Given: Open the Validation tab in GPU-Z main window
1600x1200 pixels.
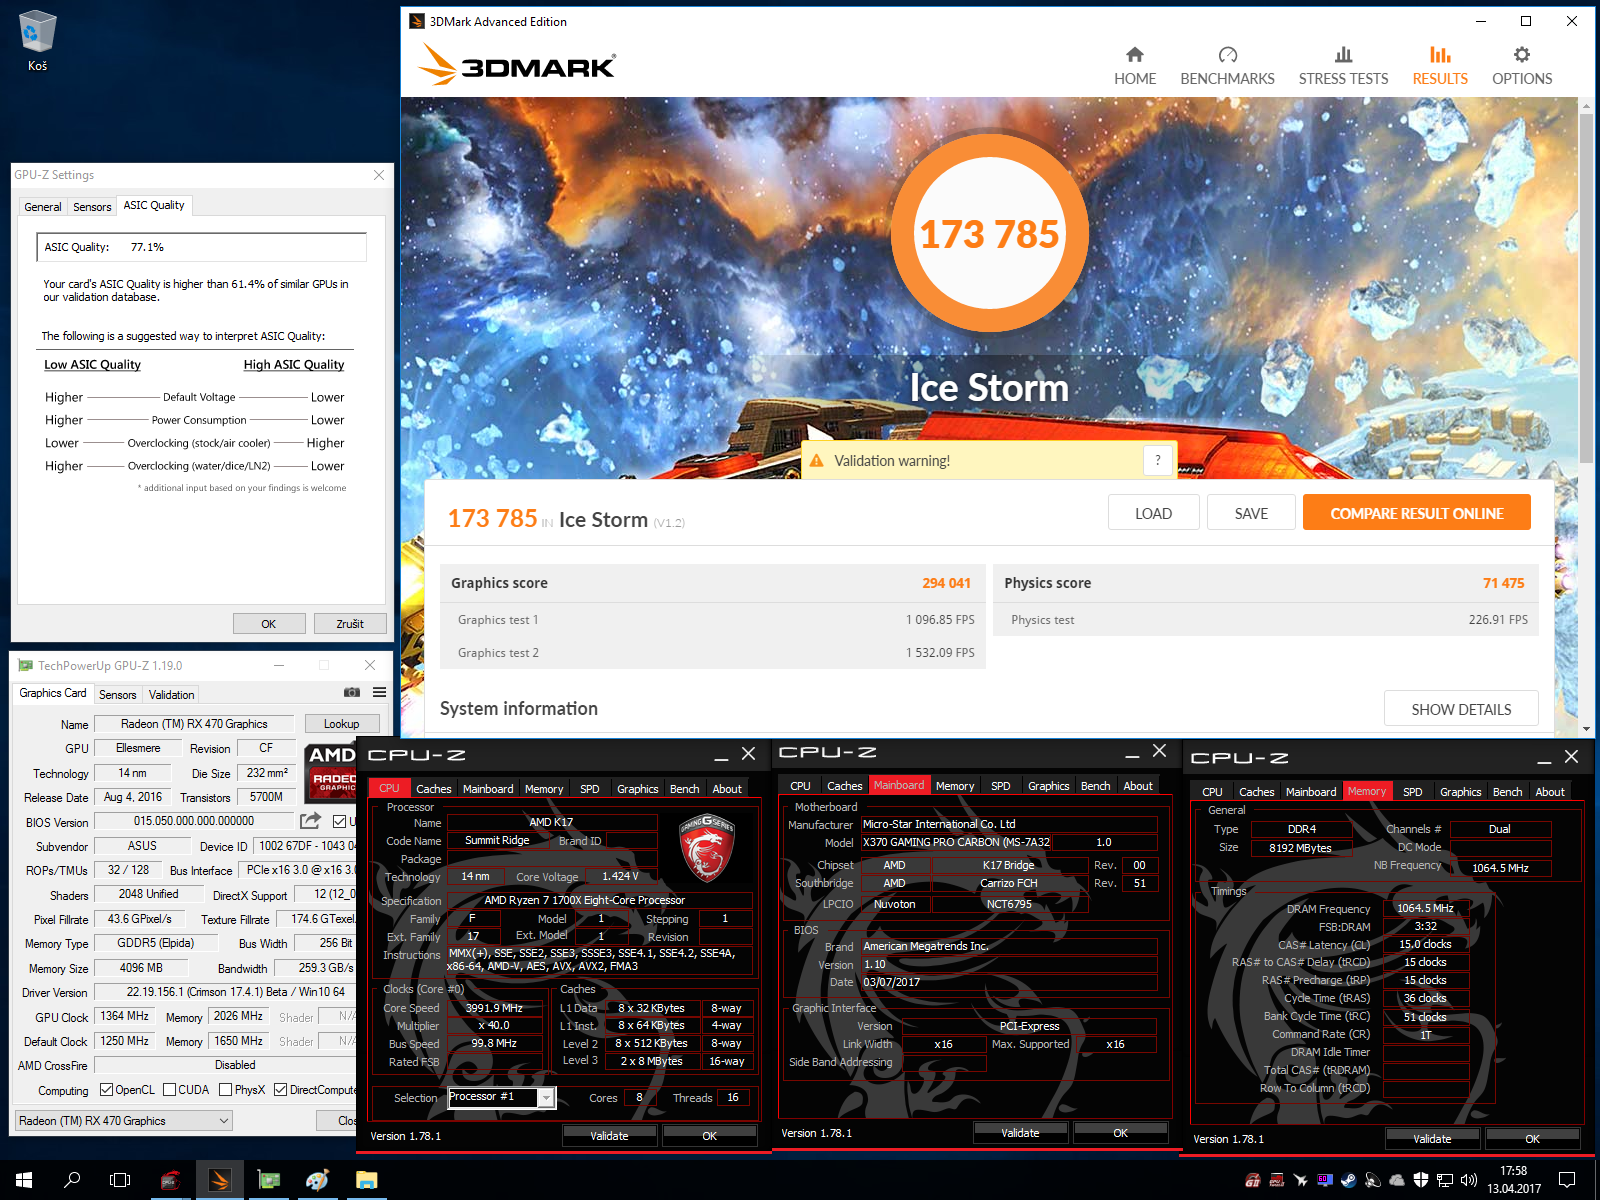Looking at the screenshot, I should tap(171, 694).
